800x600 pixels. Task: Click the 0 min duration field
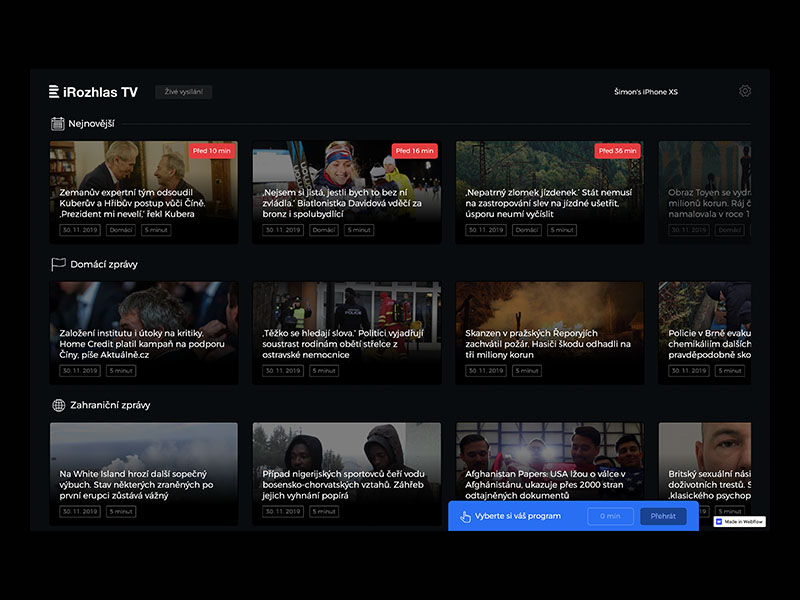coord(610,516)
